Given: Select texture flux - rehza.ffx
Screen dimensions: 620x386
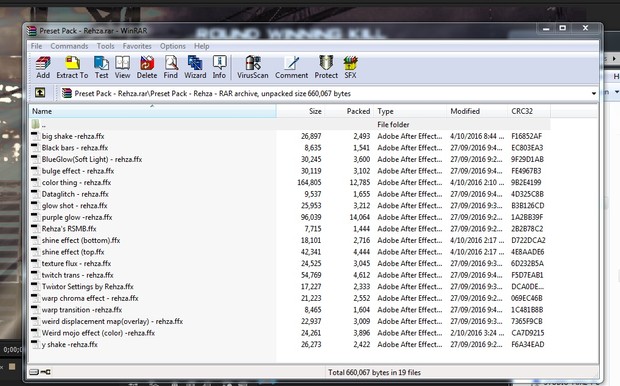Looking at the screenshot, I should click(76, 263).
